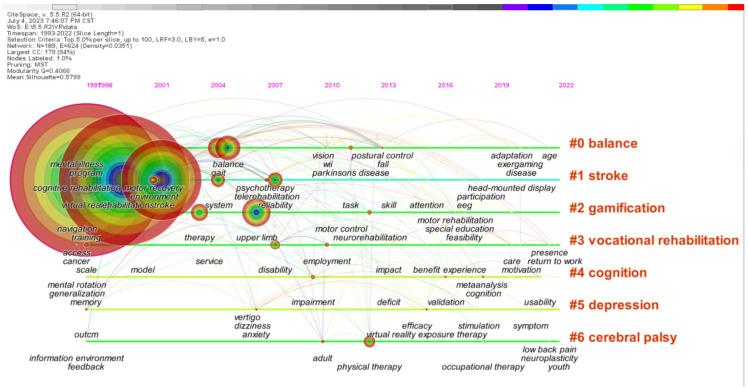Click the #2 gamification cluster label
The width and height of the screenshot is (748, 388).
(617, 208)
